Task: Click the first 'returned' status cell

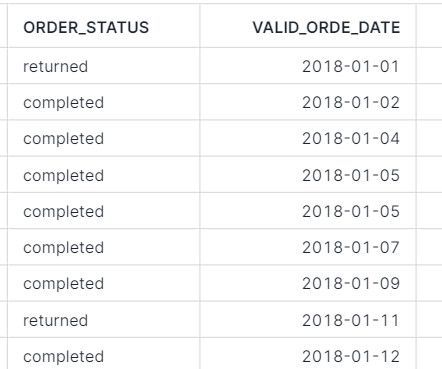Action: (104, 66)
